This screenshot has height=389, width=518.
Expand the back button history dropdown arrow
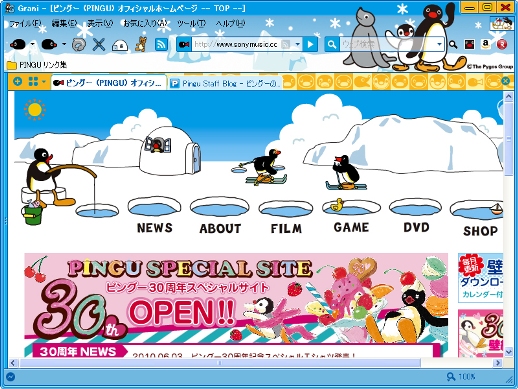[32, 44]
